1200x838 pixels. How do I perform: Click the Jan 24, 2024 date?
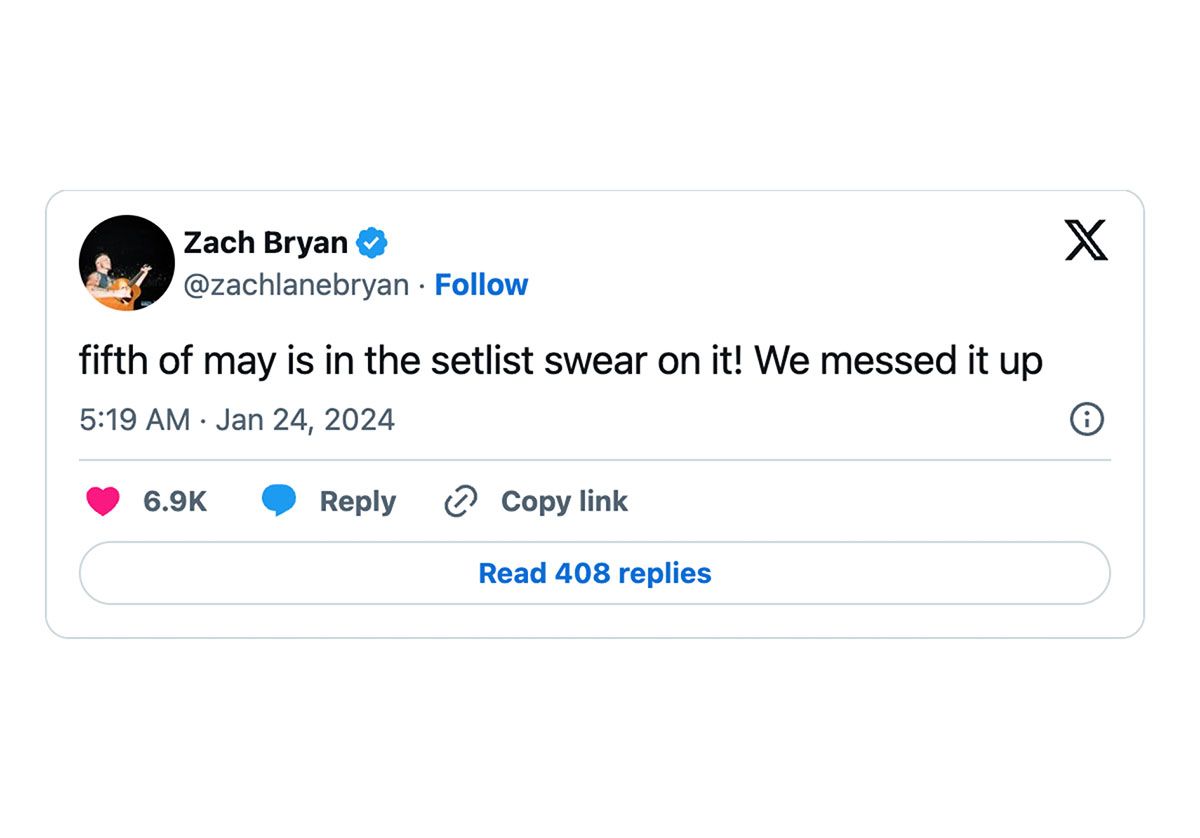click(305, 420)
